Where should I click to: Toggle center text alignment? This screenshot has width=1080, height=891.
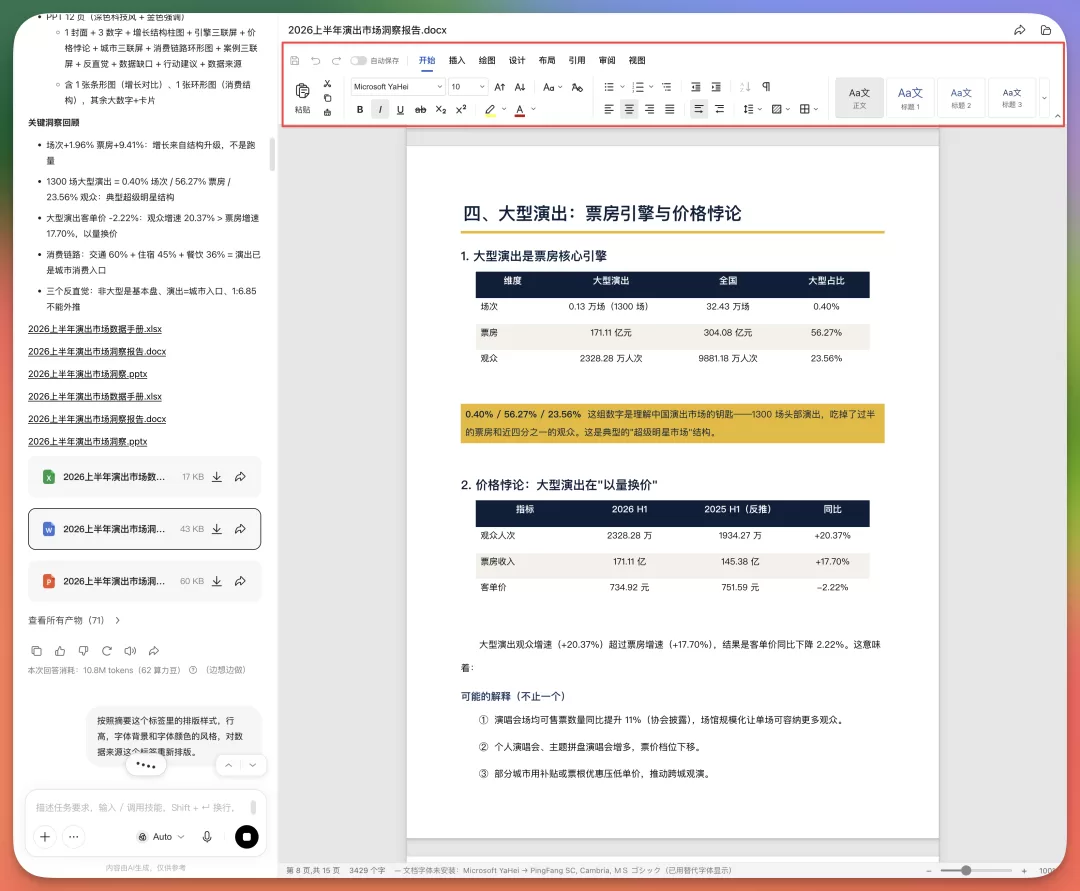pyautogui.click(x=629, y=109)
